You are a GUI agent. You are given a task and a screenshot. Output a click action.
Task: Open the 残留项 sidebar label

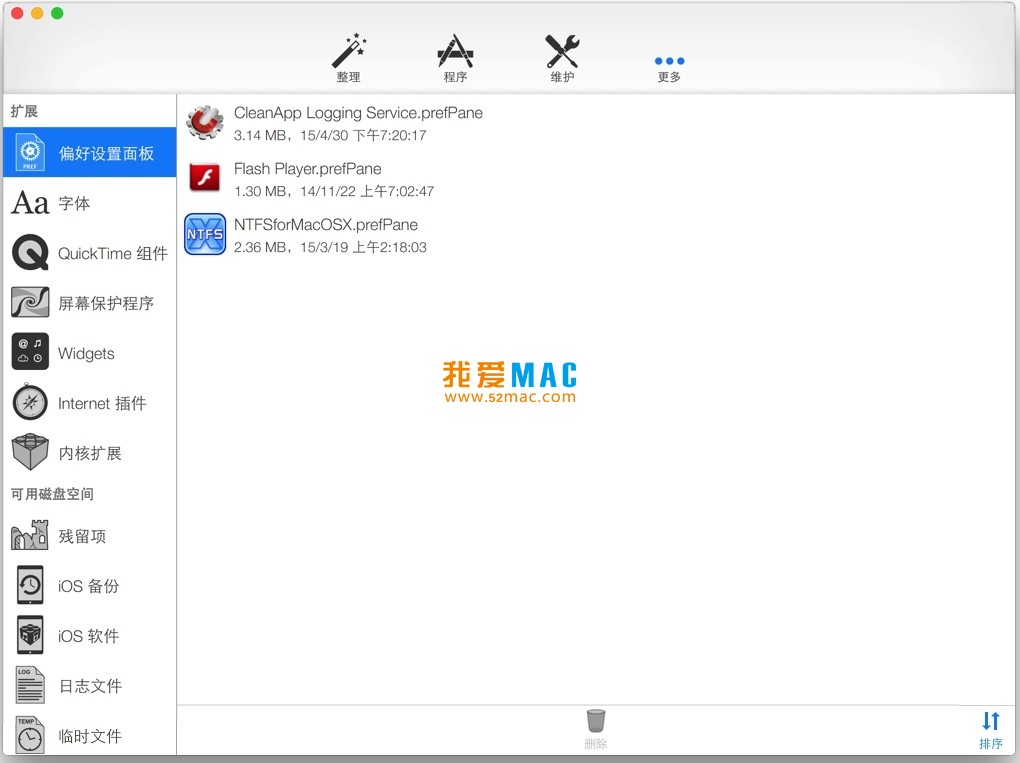[x=82, y=536]
